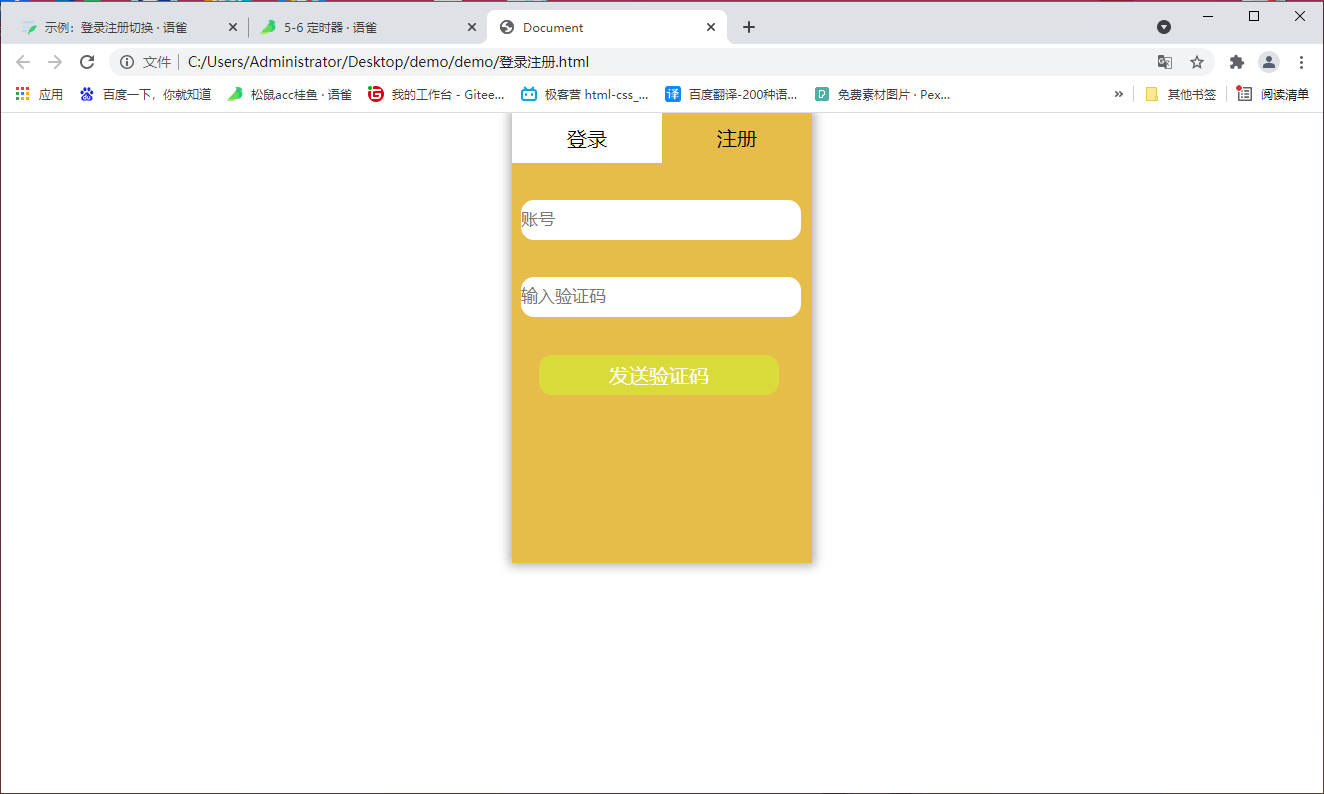Click the 发送验证码 button
This screenshot has width=1324, height=794.
click(659, 375)
